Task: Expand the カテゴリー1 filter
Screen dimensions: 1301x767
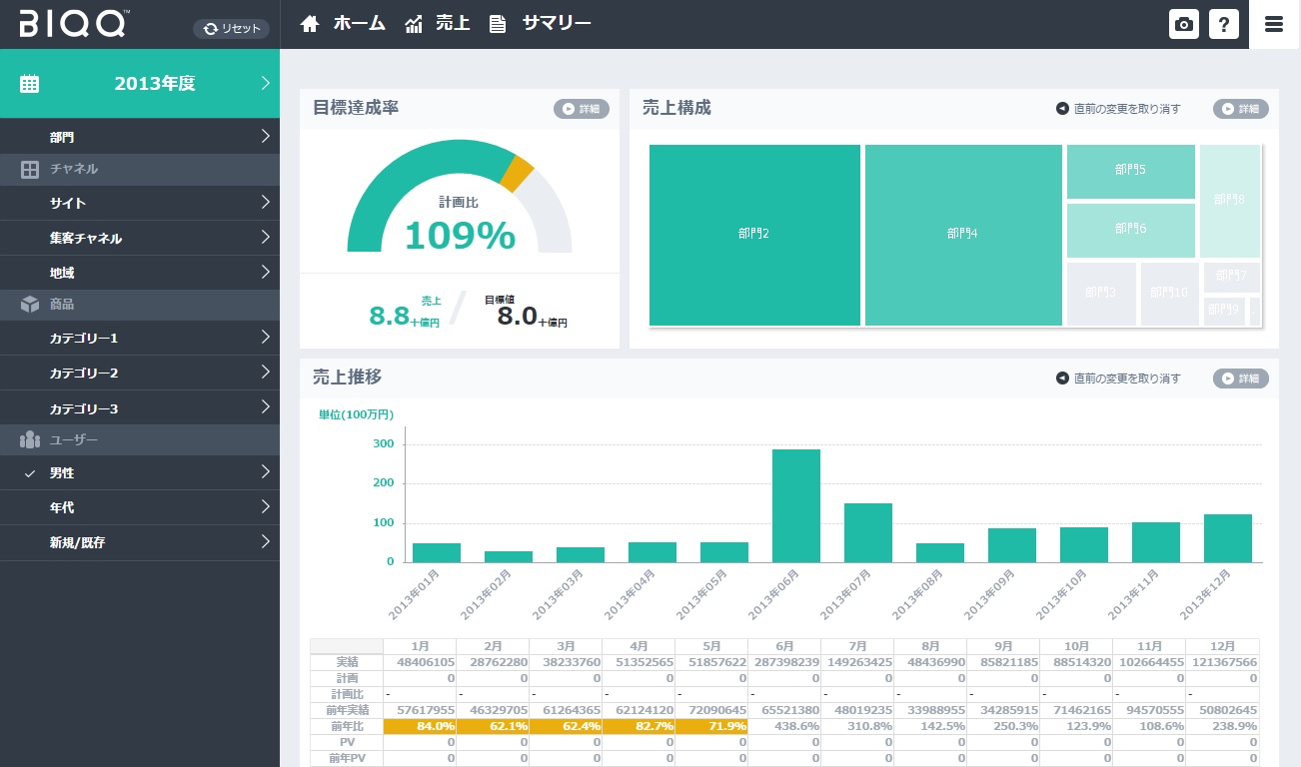Action: [140, 338]
